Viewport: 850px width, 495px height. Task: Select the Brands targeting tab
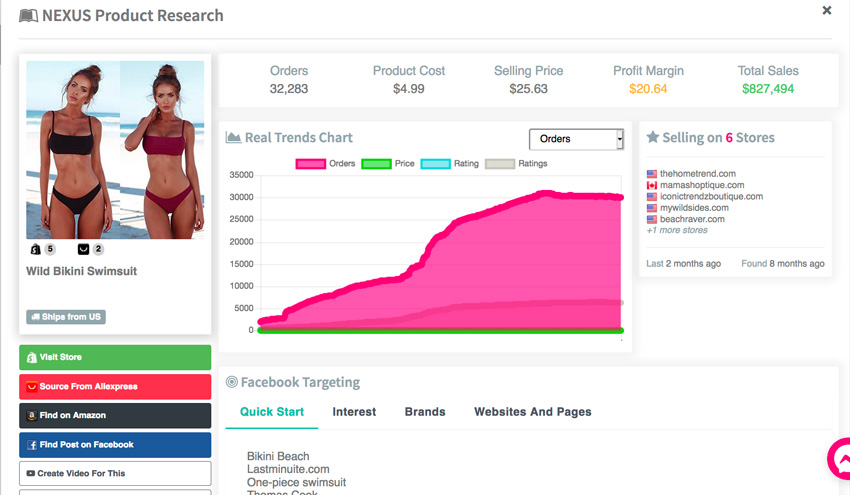tap(425, 412)
